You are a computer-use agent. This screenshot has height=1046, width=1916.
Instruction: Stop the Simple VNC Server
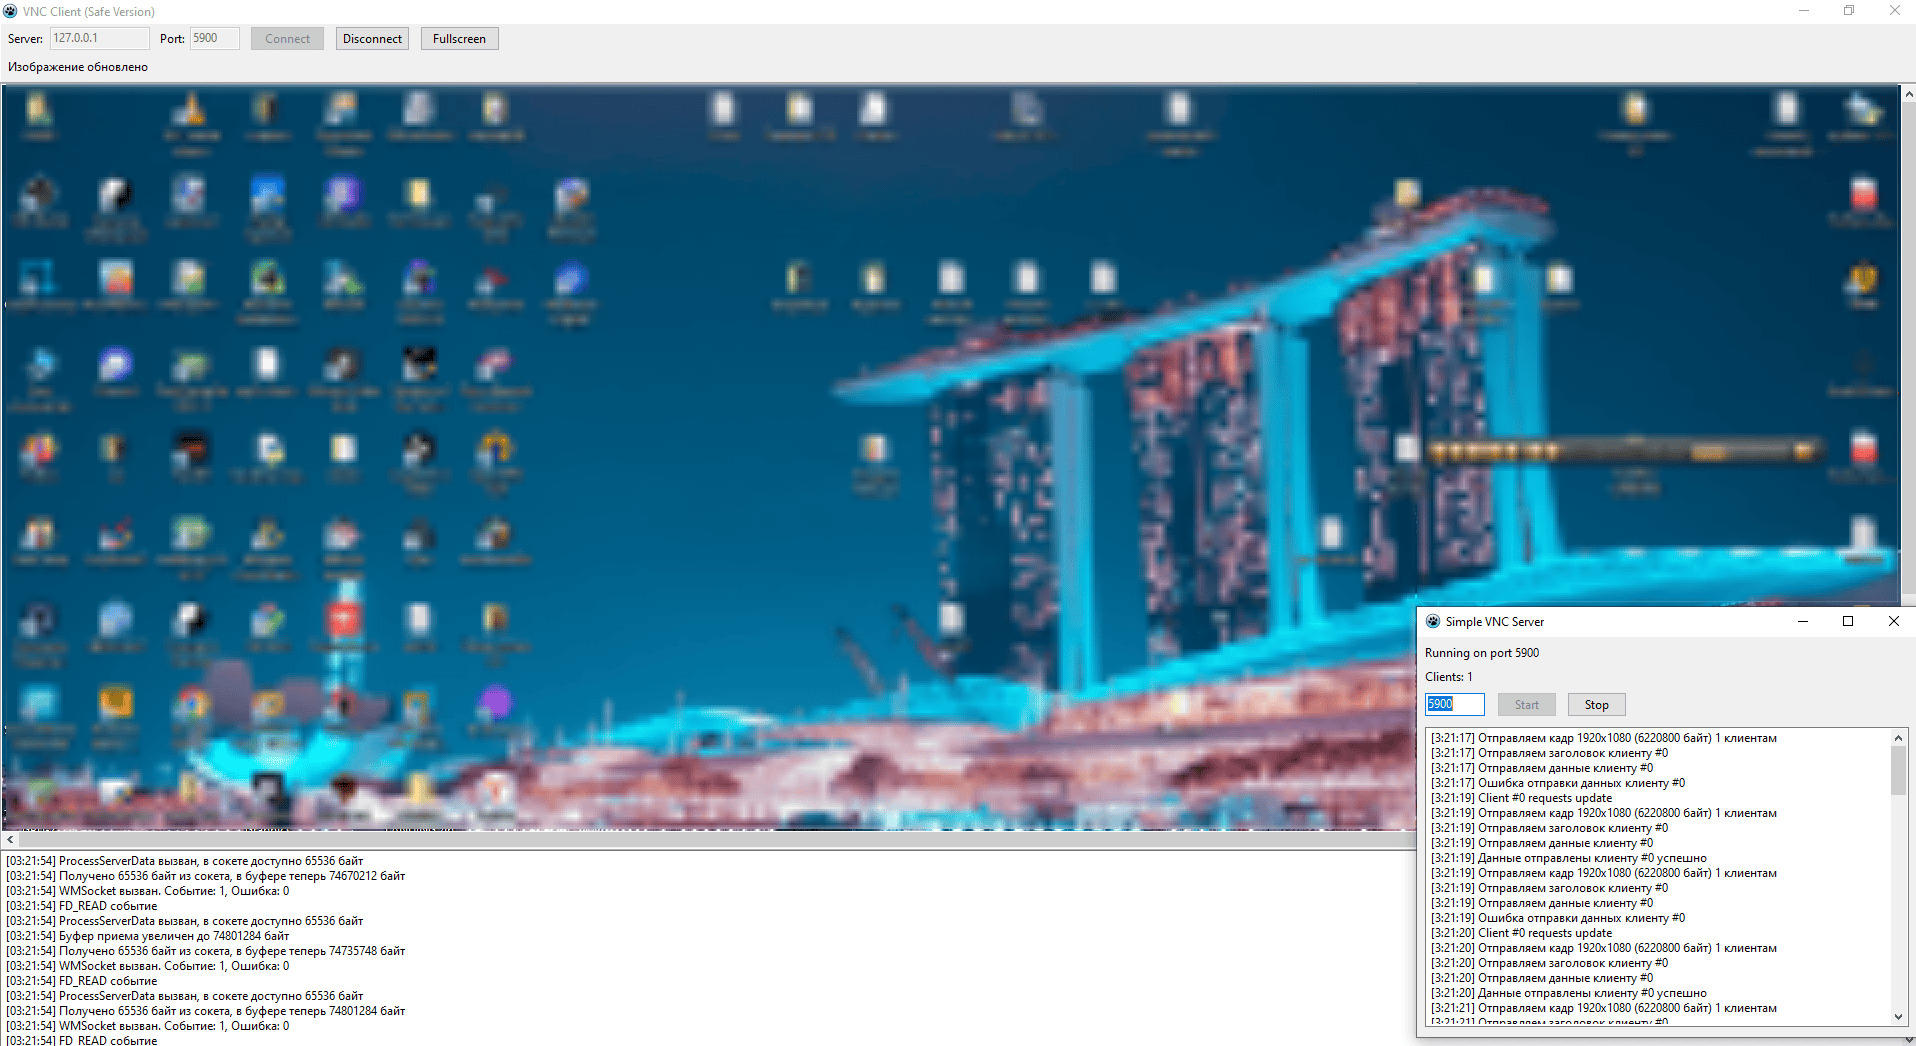click(x=1596, y=705)
